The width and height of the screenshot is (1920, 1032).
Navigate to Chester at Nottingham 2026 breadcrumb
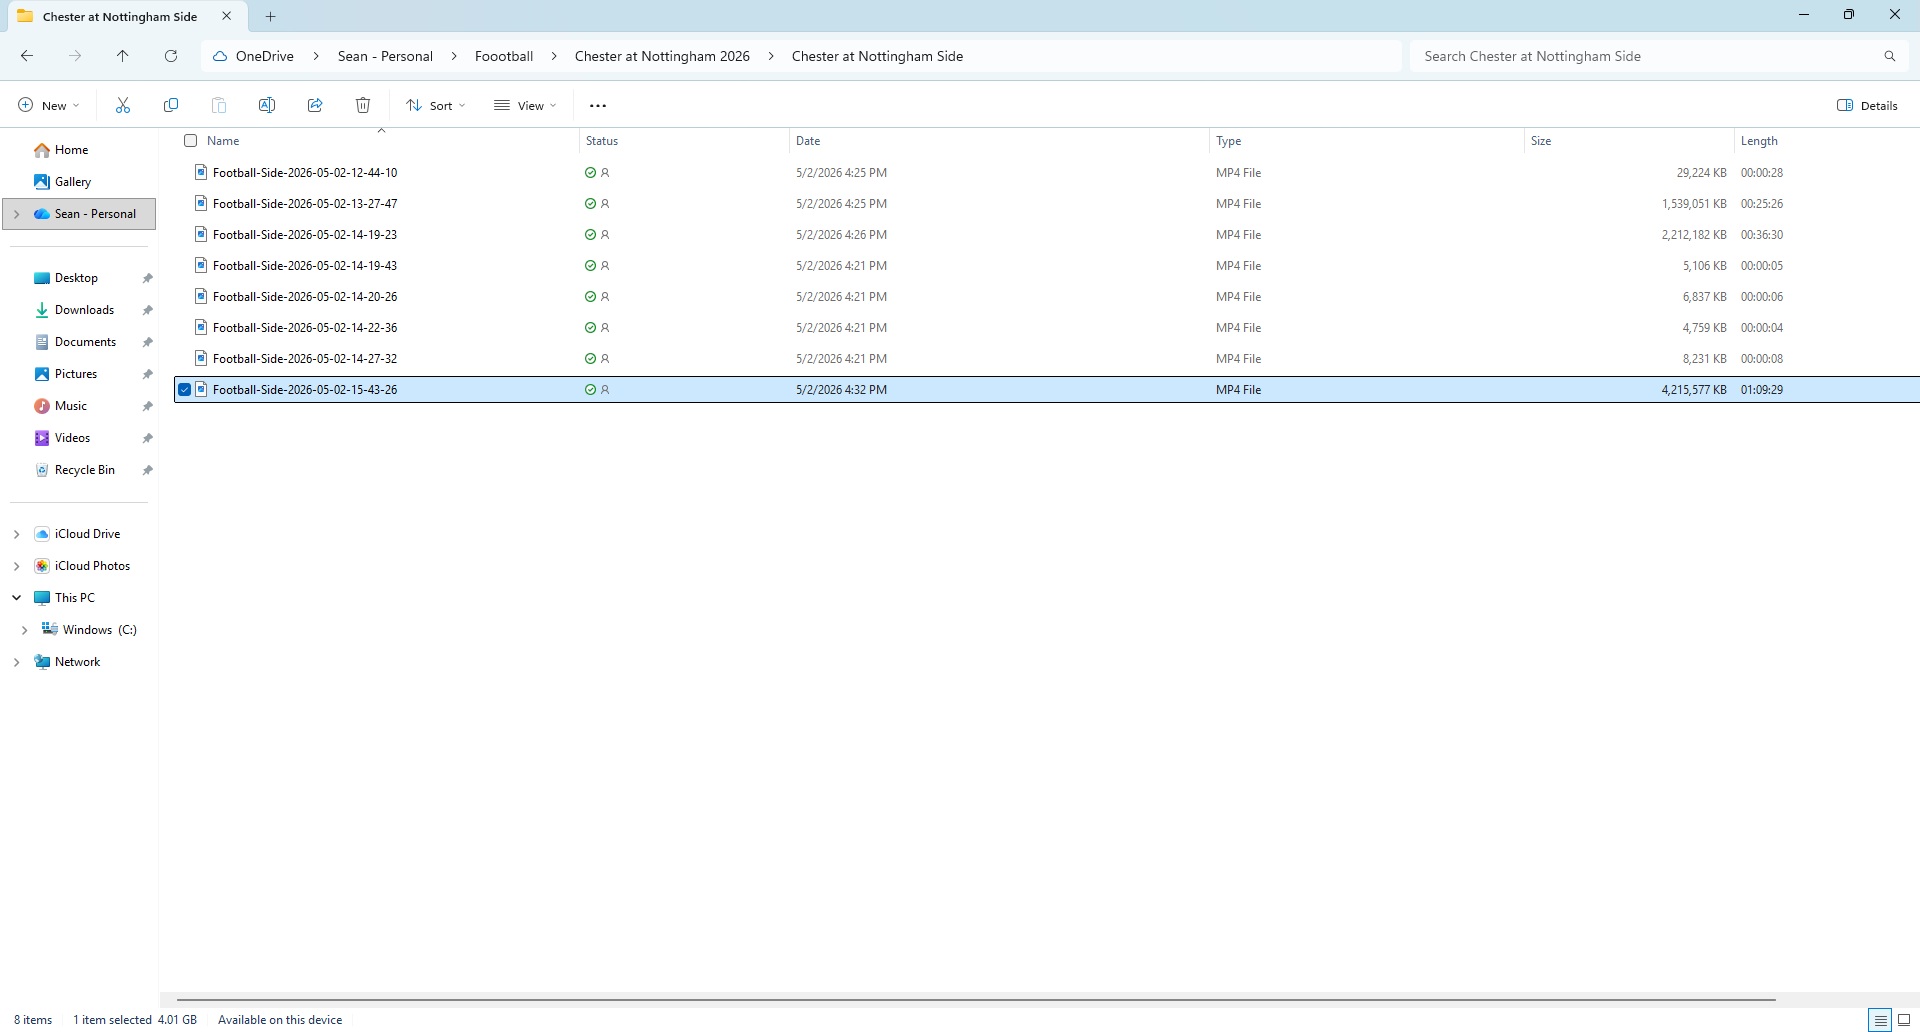[x=662, y=56]
